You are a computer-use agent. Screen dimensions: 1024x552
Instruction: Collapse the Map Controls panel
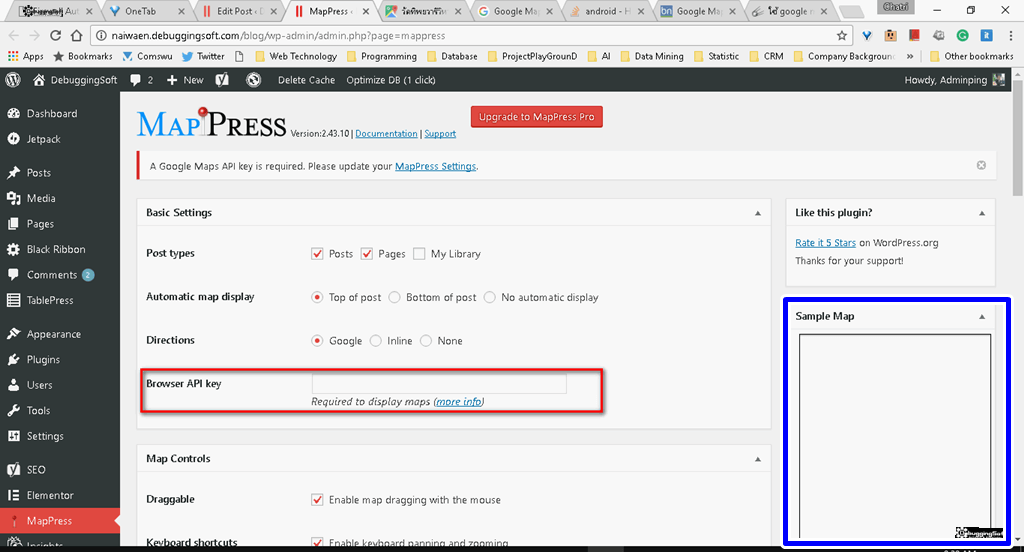pyautogui.click(x=758, y=459)
